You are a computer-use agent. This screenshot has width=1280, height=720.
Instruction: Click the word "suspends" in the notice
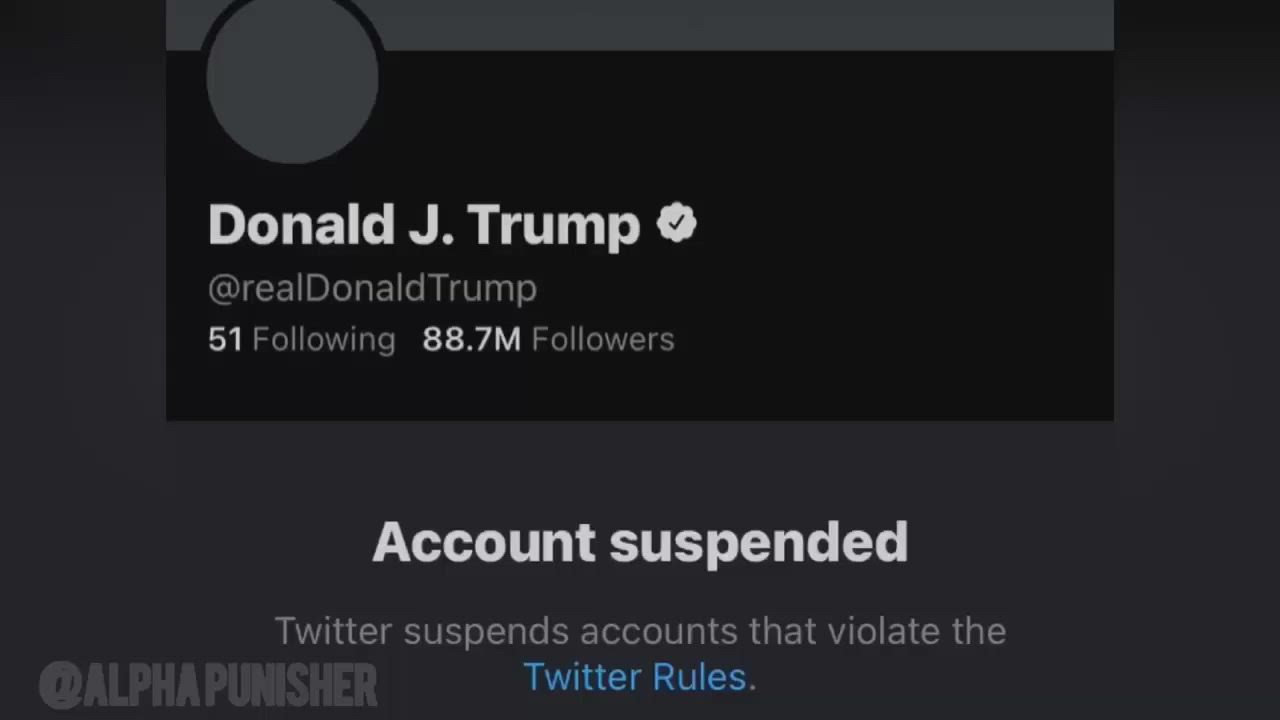[488, 632]
